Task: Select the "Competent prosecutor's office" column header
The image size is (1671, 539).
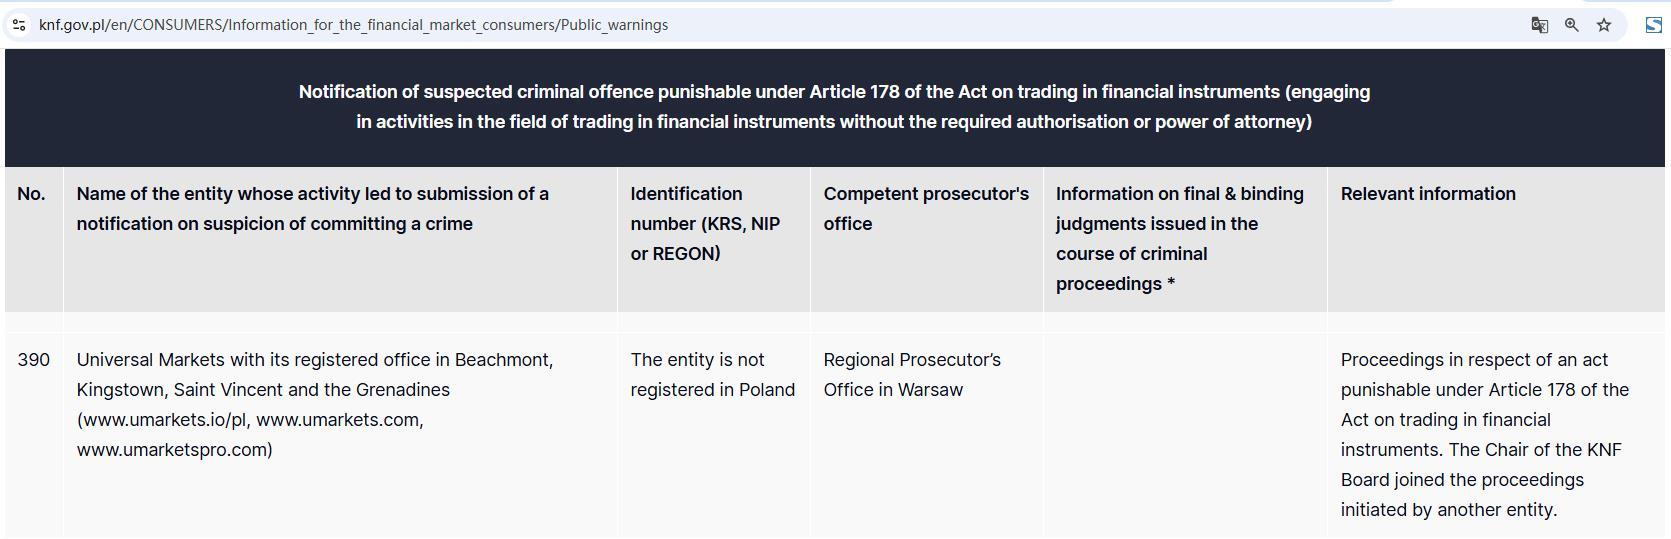Action: click(x=925, y=209)
